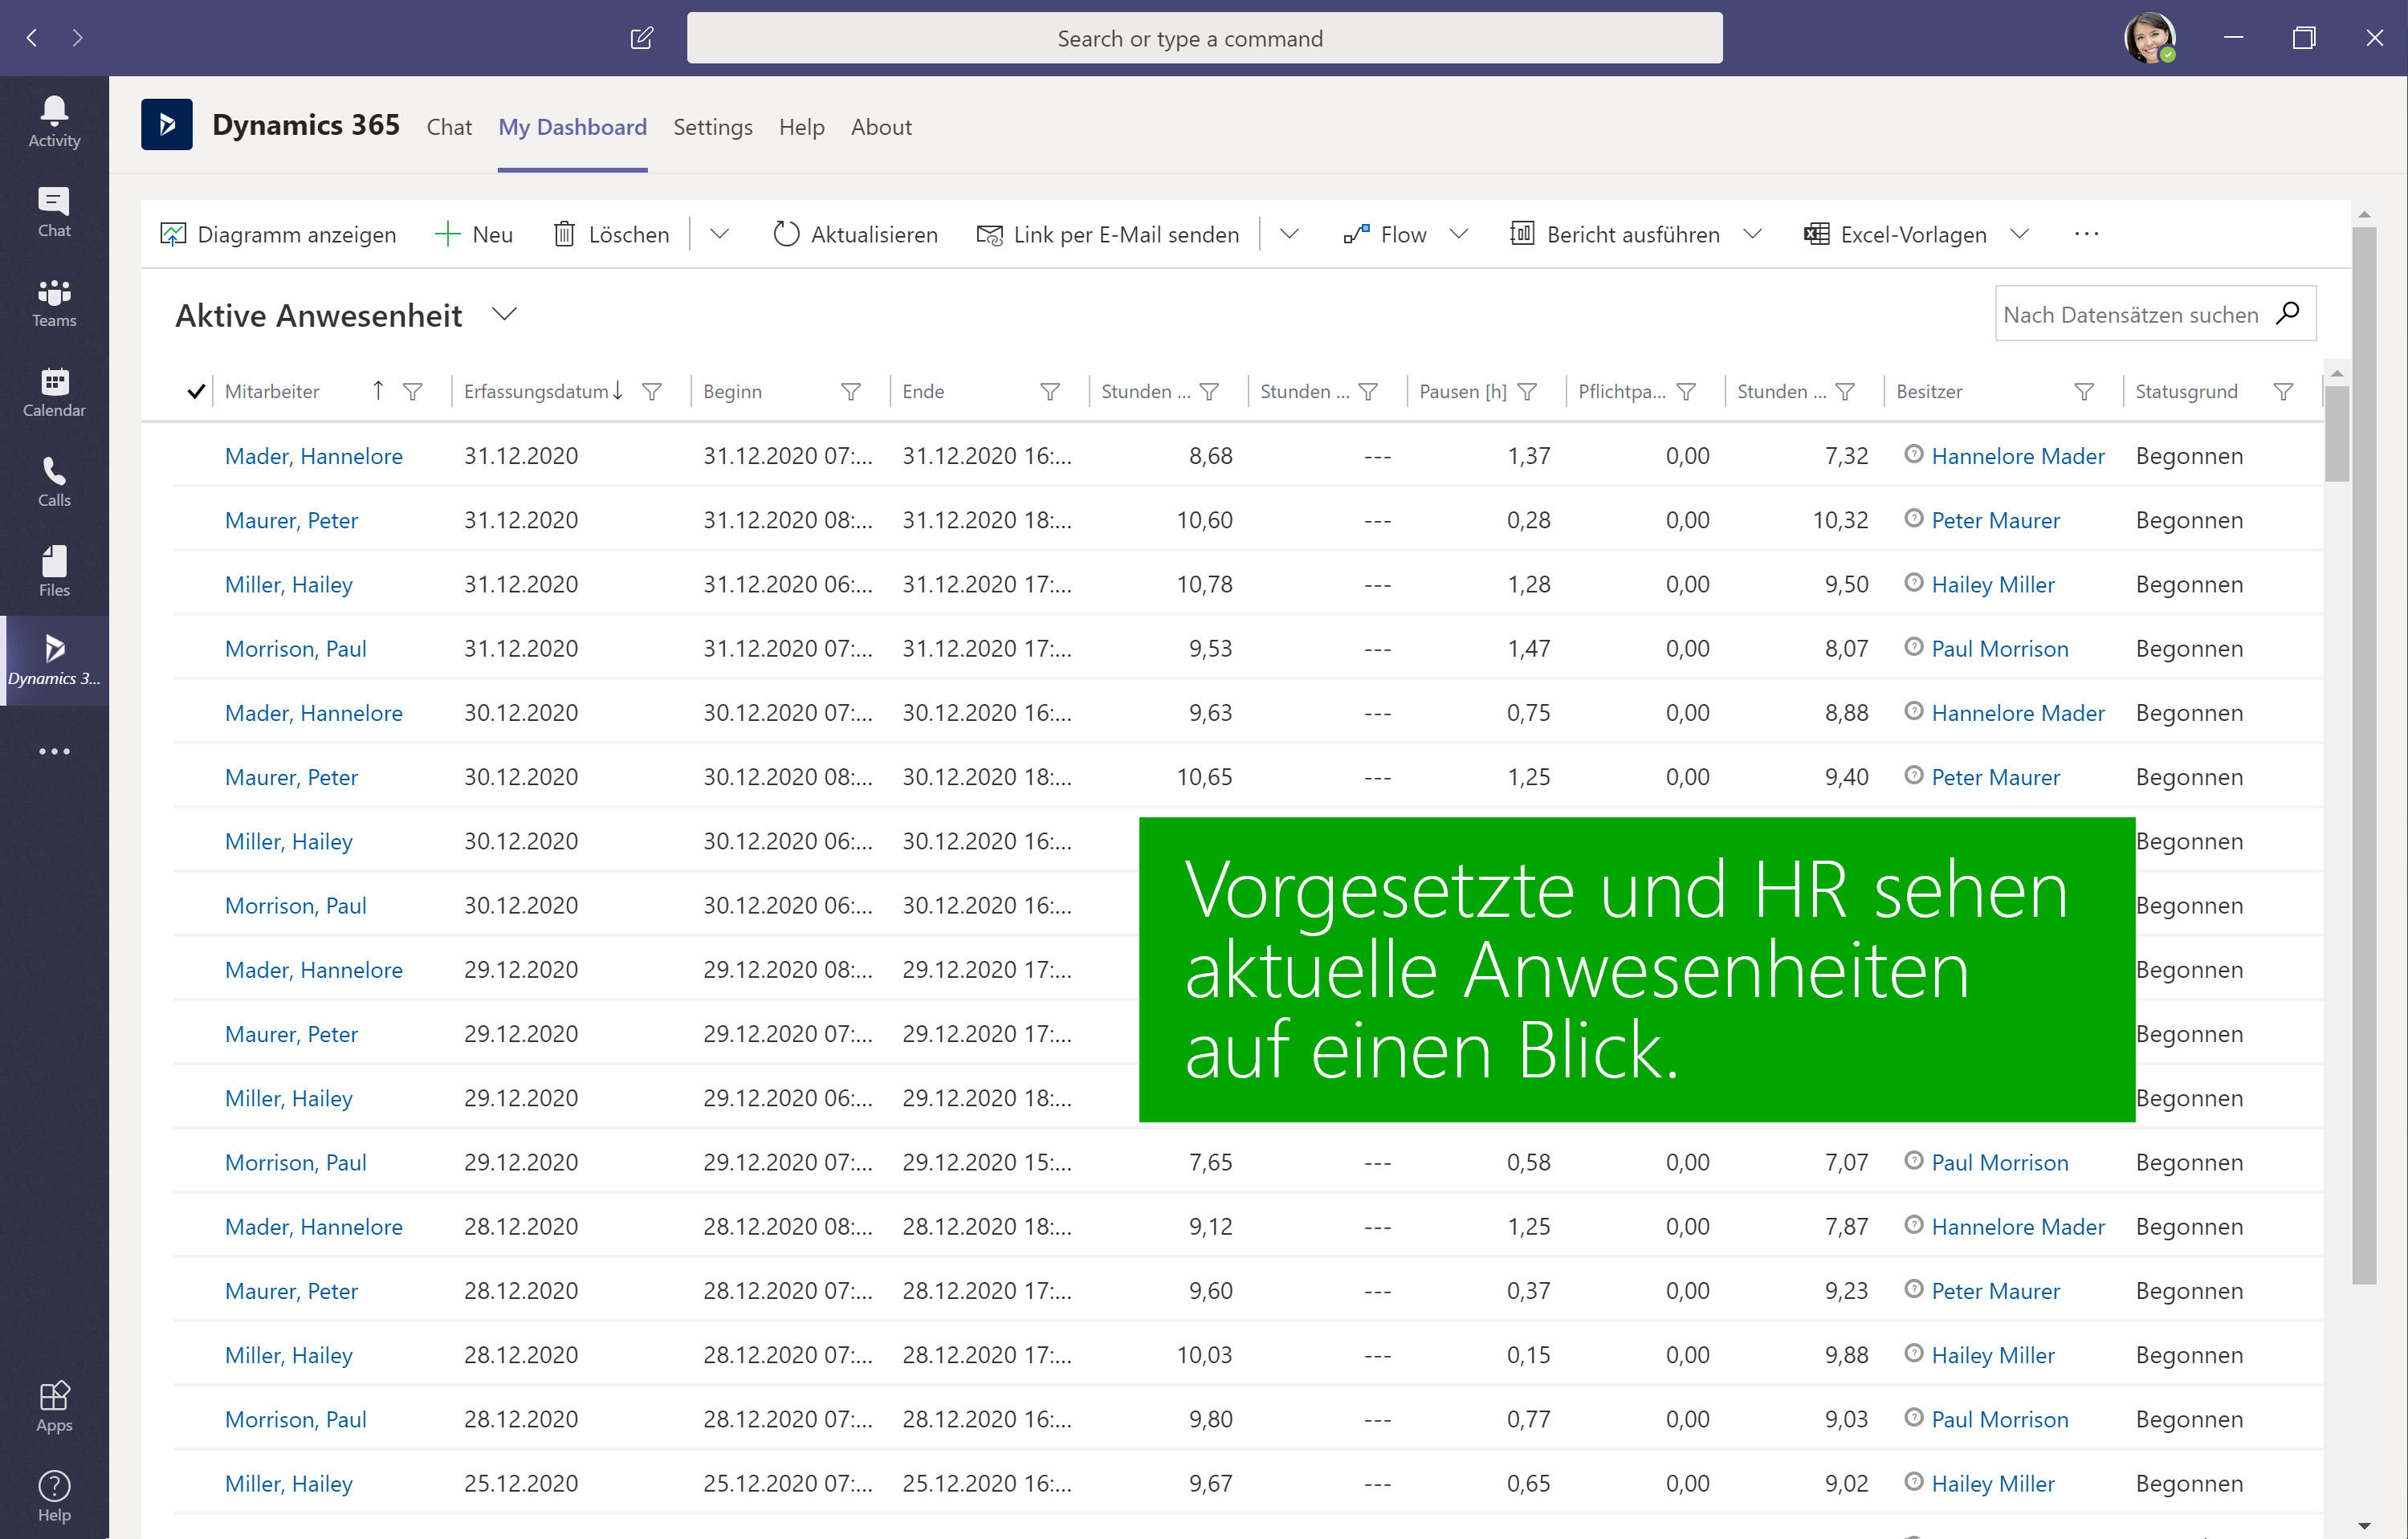Switch to the Settings tab
Screen dimensions: 2408x1539
coord(712,127)
